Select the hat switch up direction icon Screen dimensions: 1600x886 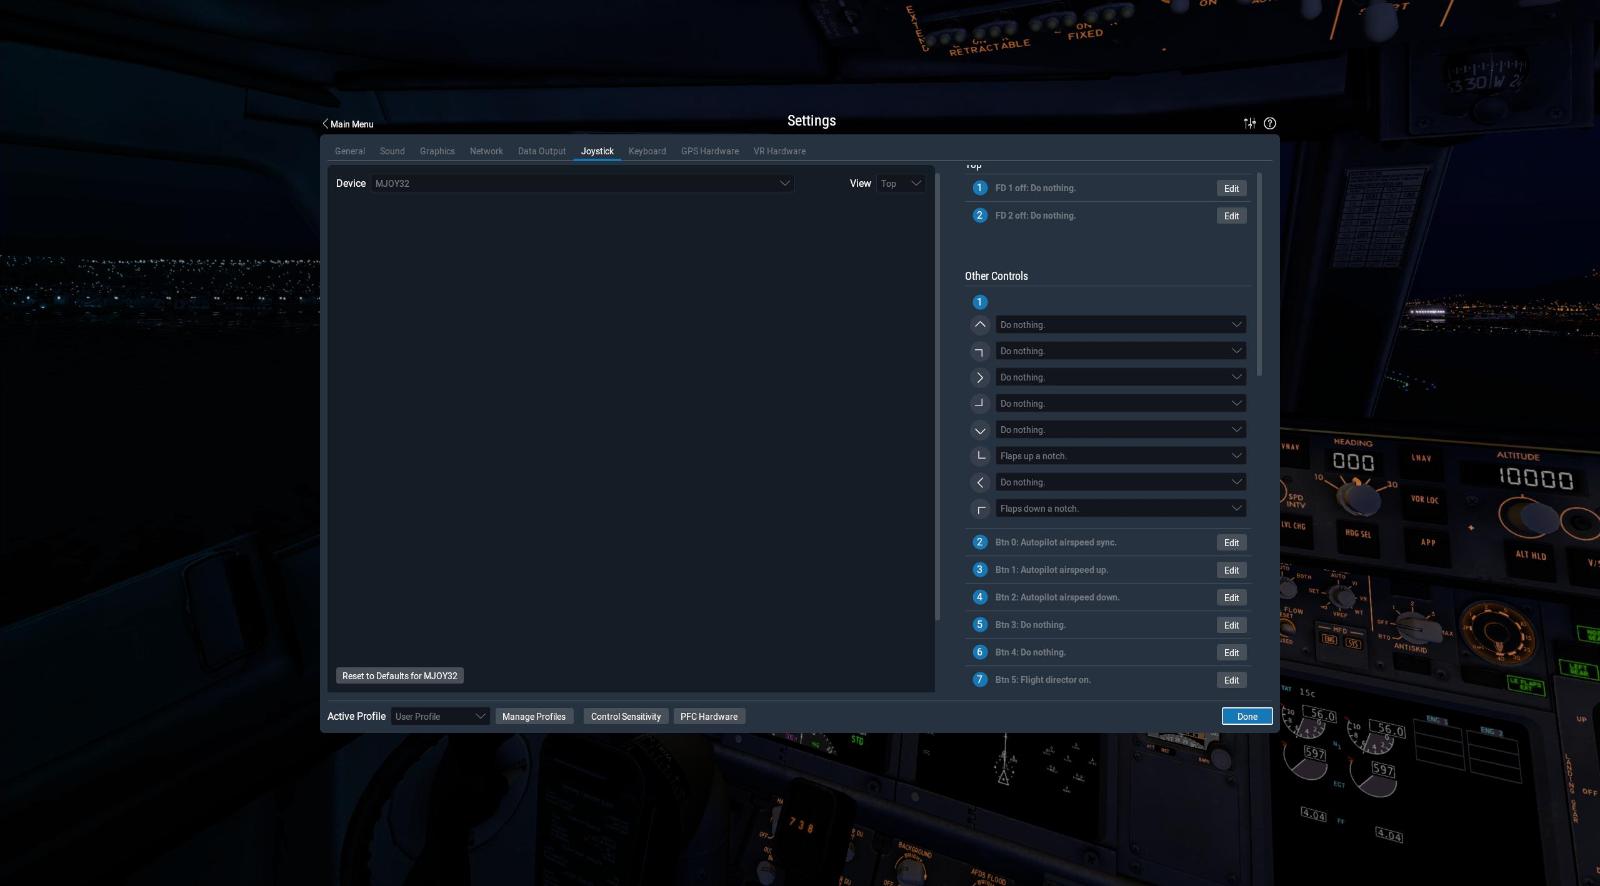pyautogui.click(x=980, y=325)
